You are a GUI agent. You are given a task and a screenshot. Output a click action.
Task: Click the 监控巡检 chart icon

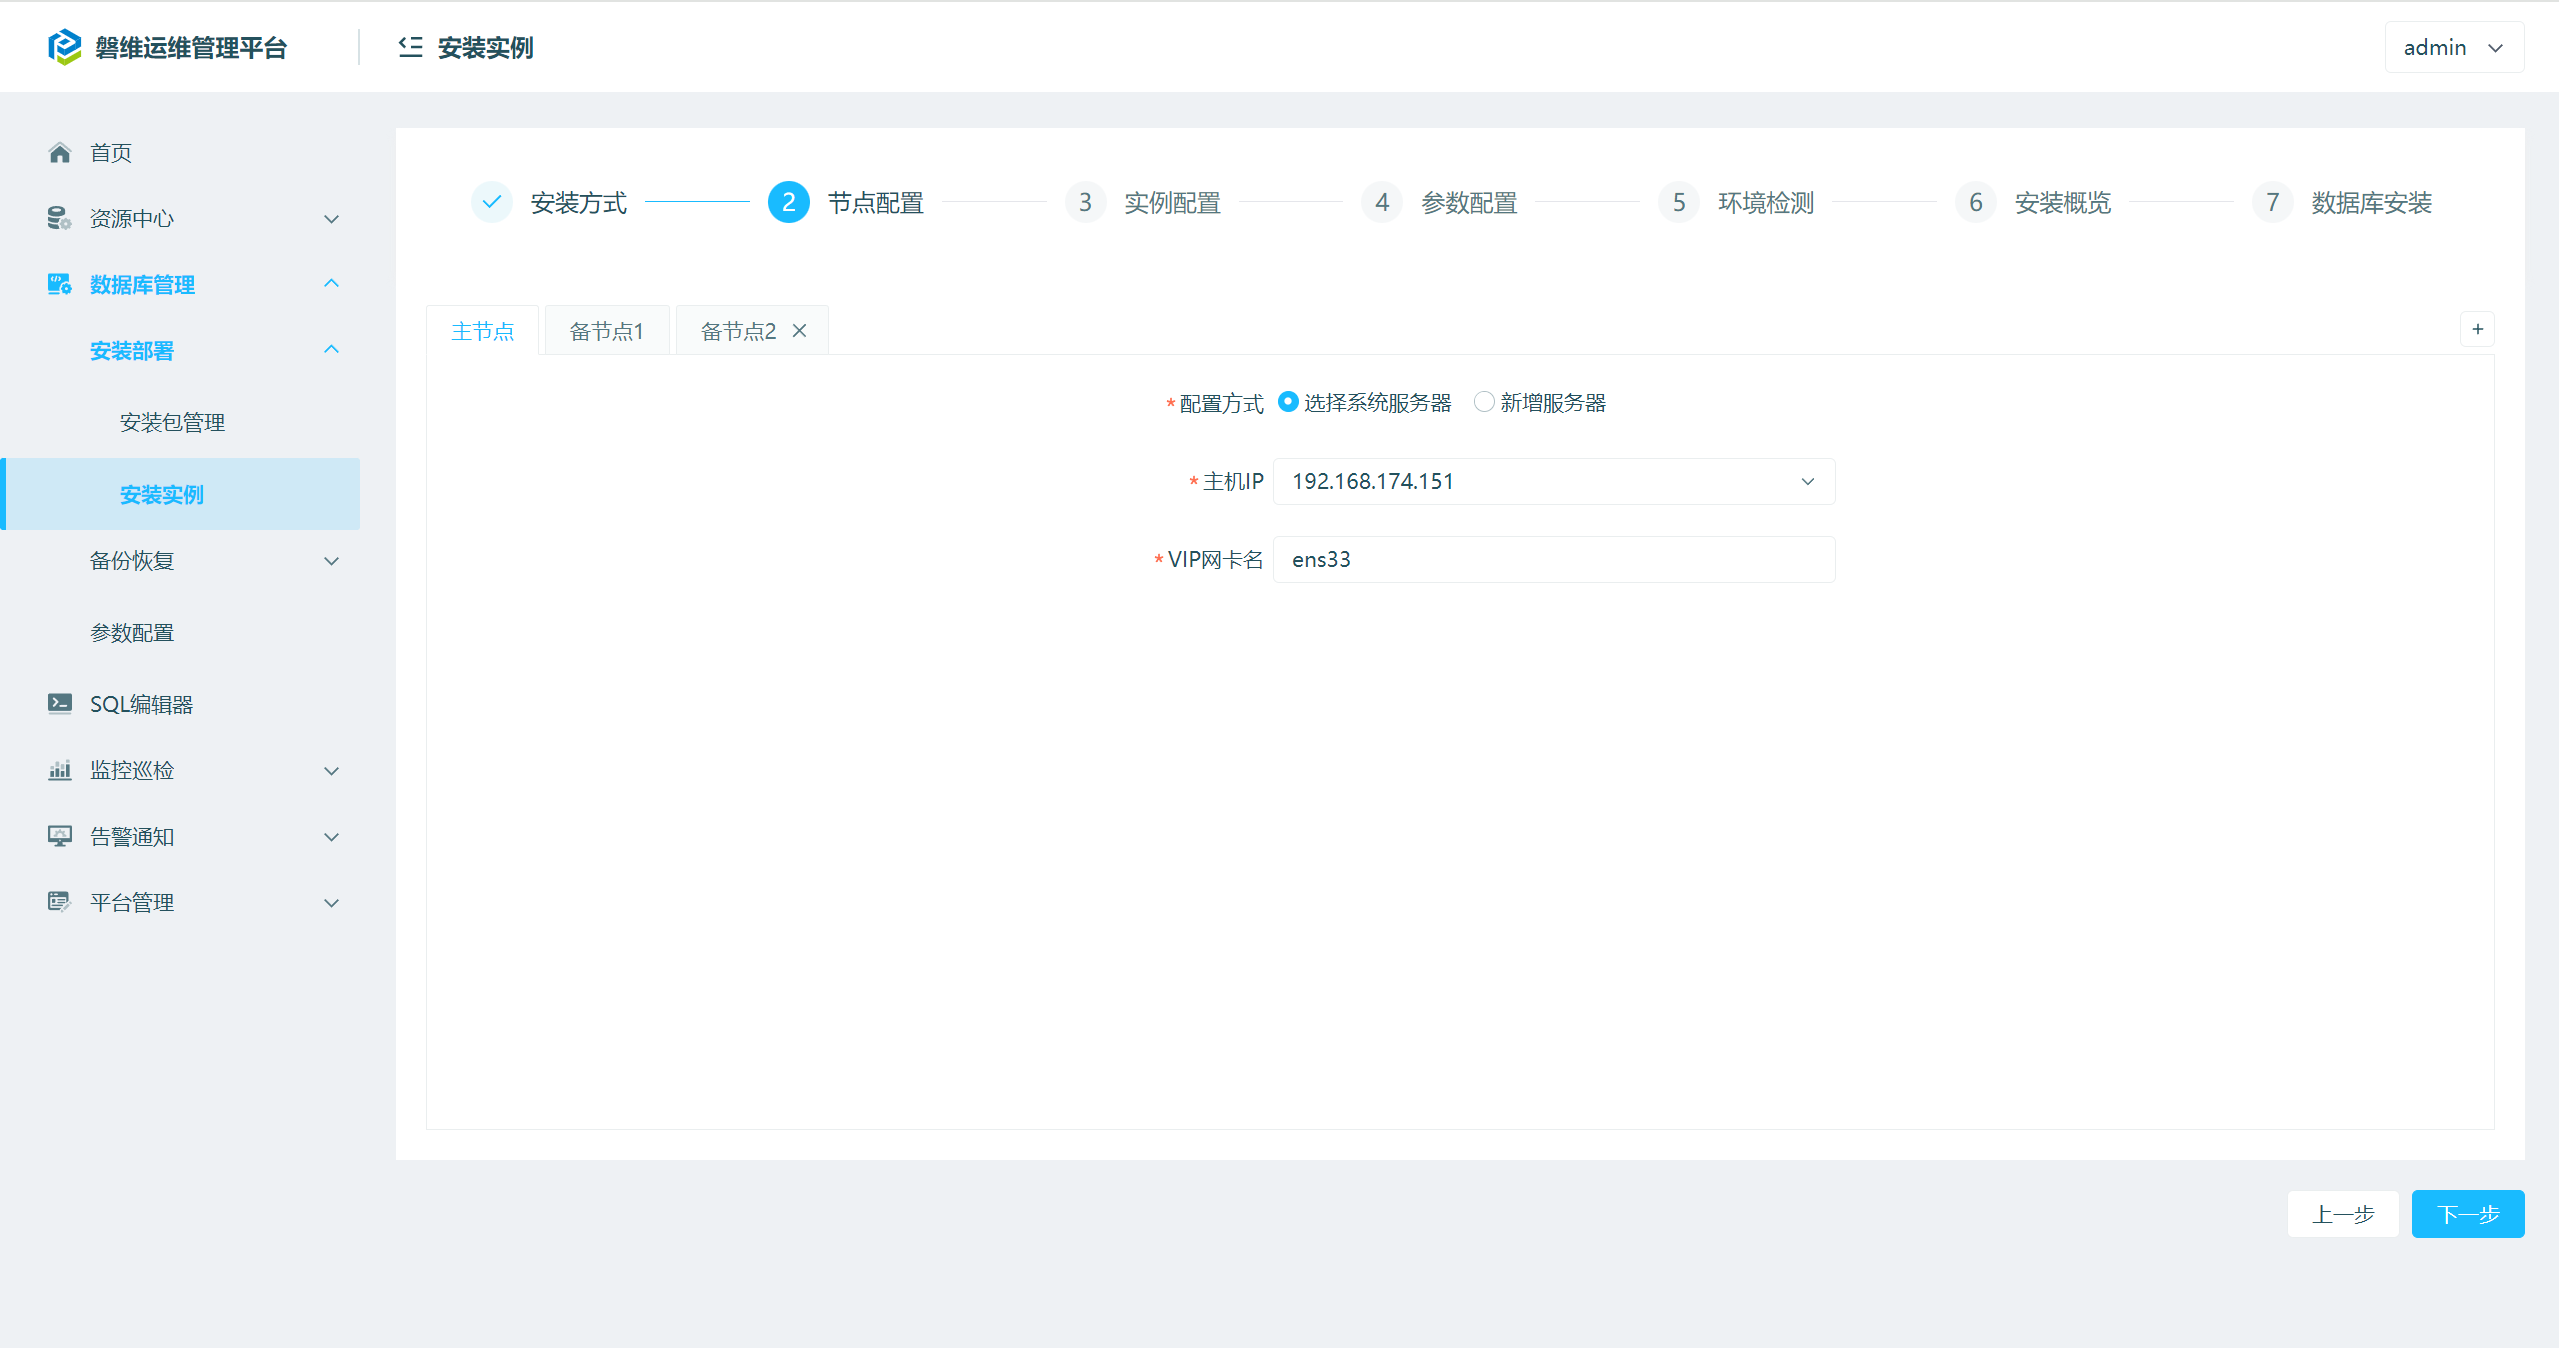[x=59, y=770]
